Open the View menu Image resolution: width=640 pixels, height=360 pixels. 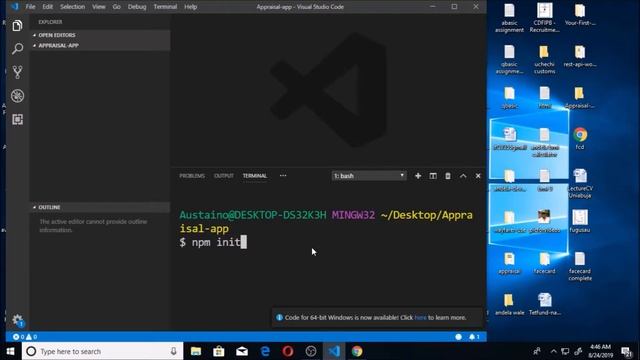pyautogui.click(x=98, y=7)
